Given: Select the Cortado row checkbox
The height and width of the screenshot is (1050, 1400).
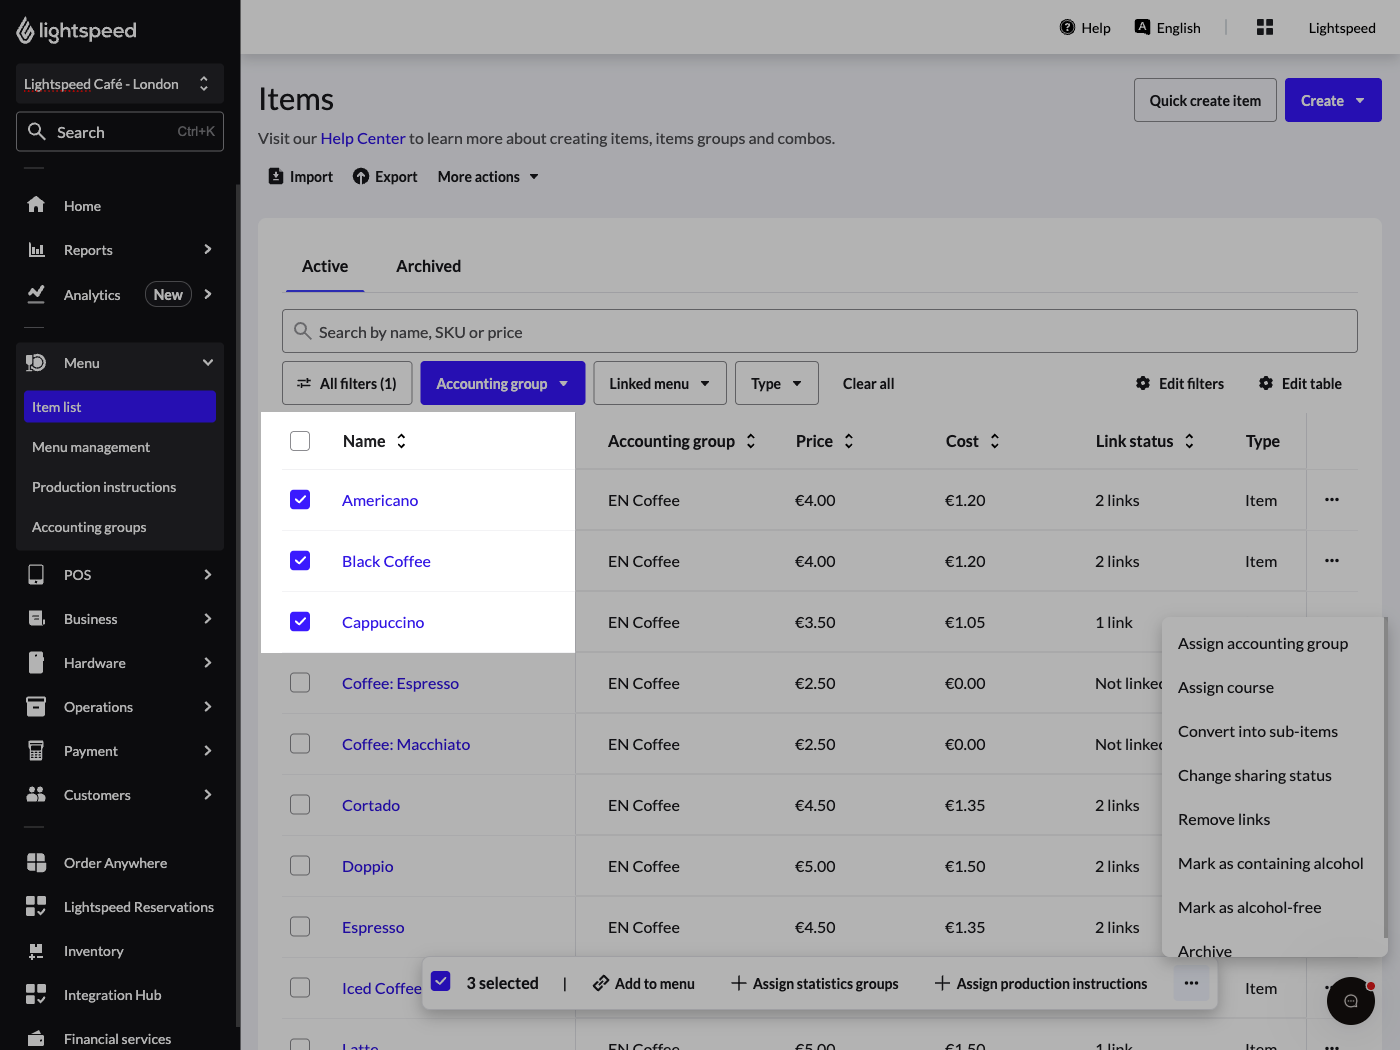Looking at the screenshot, I should coord(300,804).
